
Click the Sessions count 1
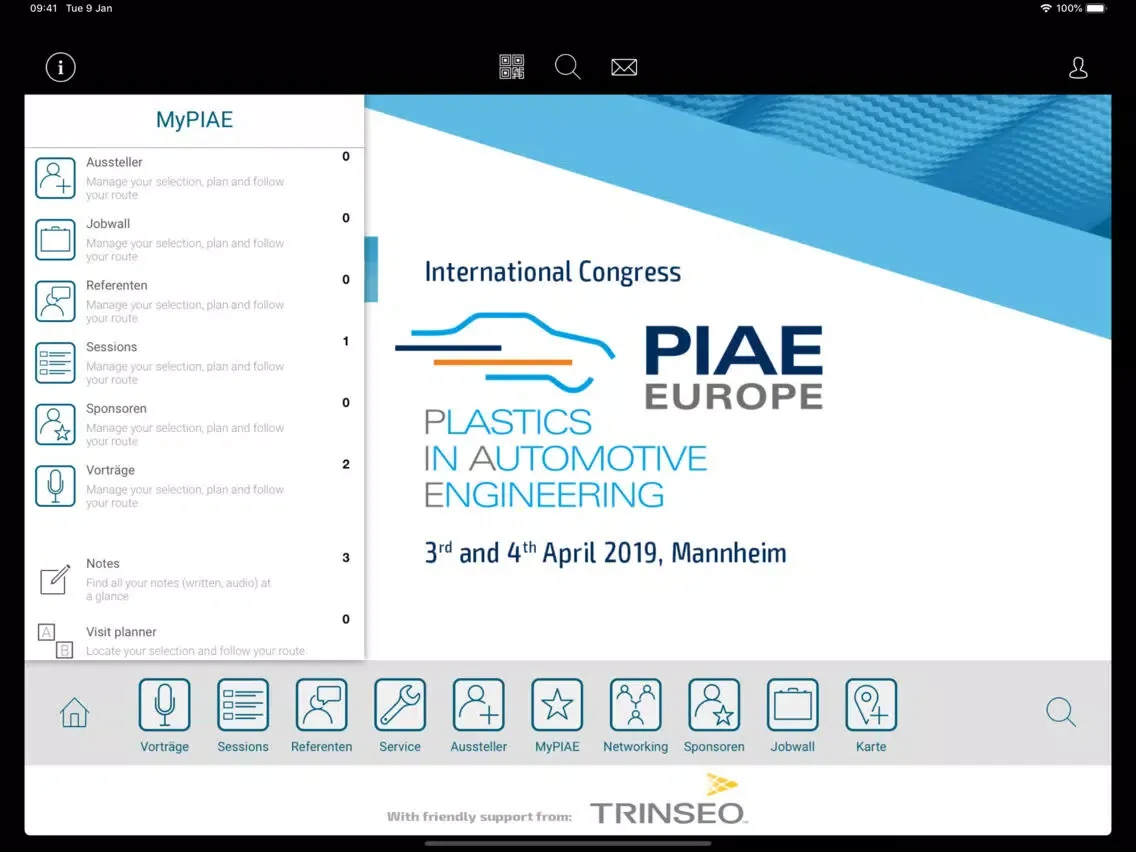click(346, 341)
